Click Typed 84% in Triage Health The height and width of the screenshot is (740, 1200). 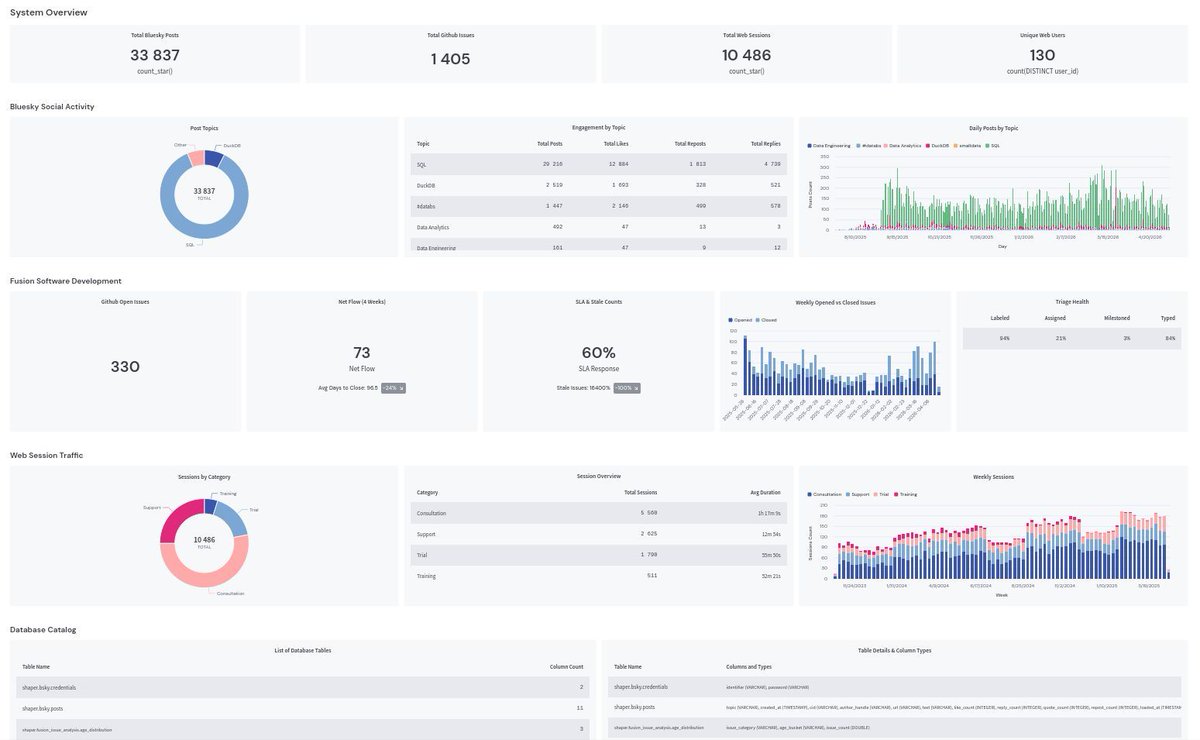(1170, 338)
